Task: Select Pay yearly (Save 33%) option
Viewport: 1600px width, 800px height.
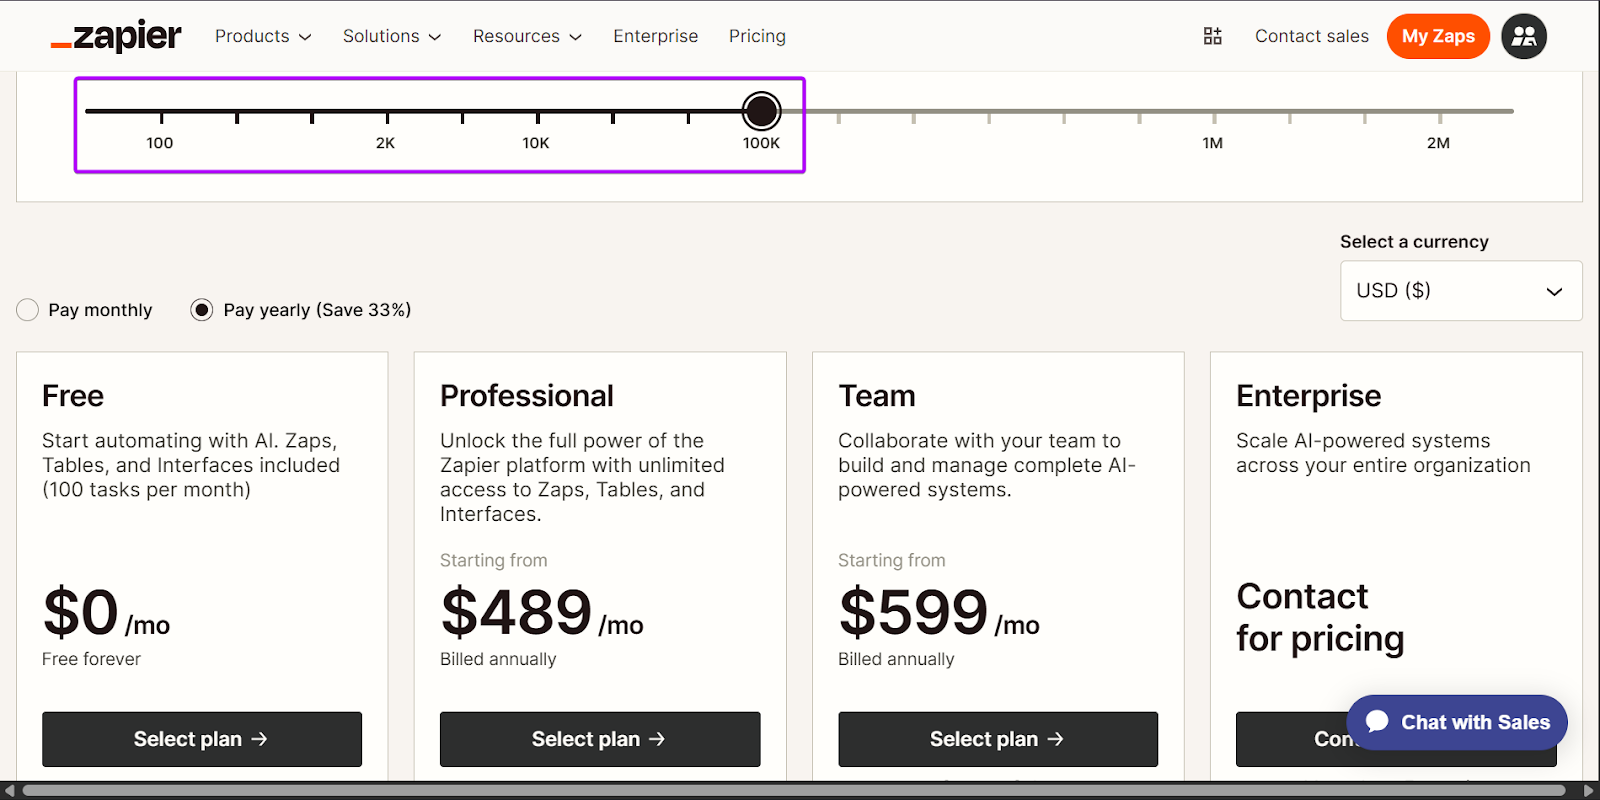Action: point(202,310)
